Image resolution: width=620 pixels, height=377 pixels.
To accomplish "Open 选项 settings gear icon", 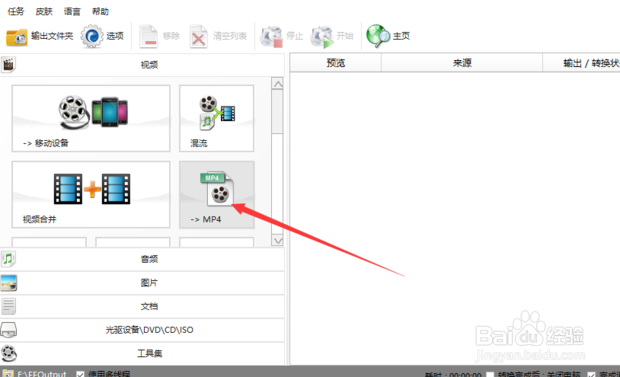I will [x=92, y=36].
